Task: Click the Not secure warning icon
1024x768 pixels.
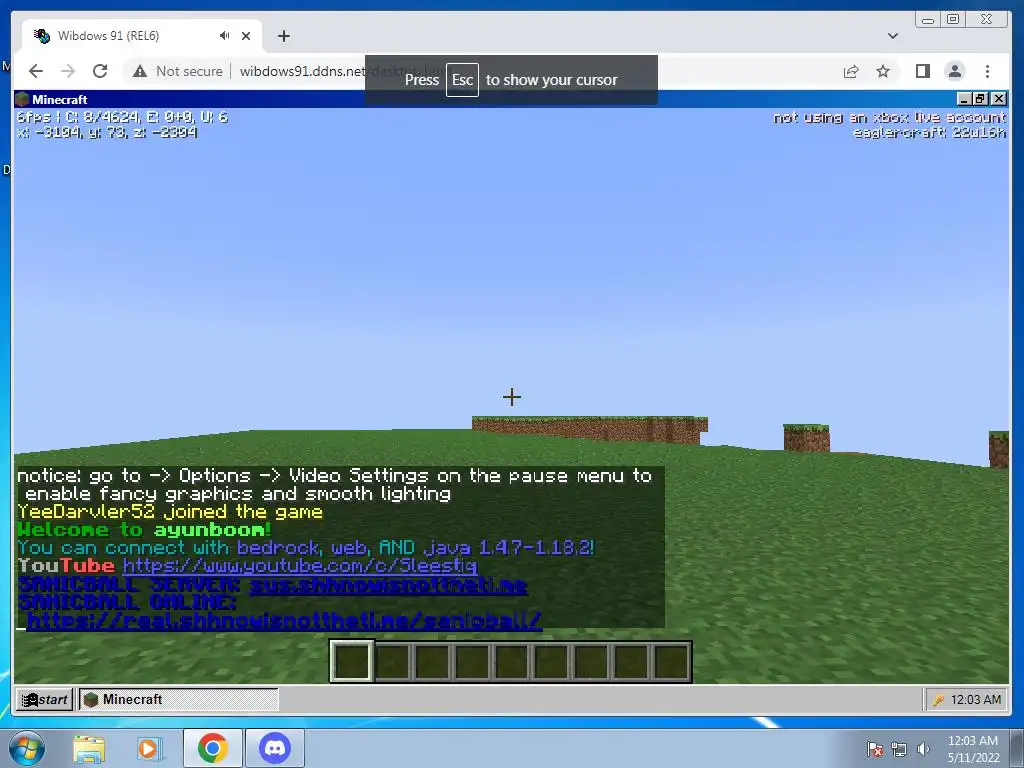Action: [x=140, y=71]
